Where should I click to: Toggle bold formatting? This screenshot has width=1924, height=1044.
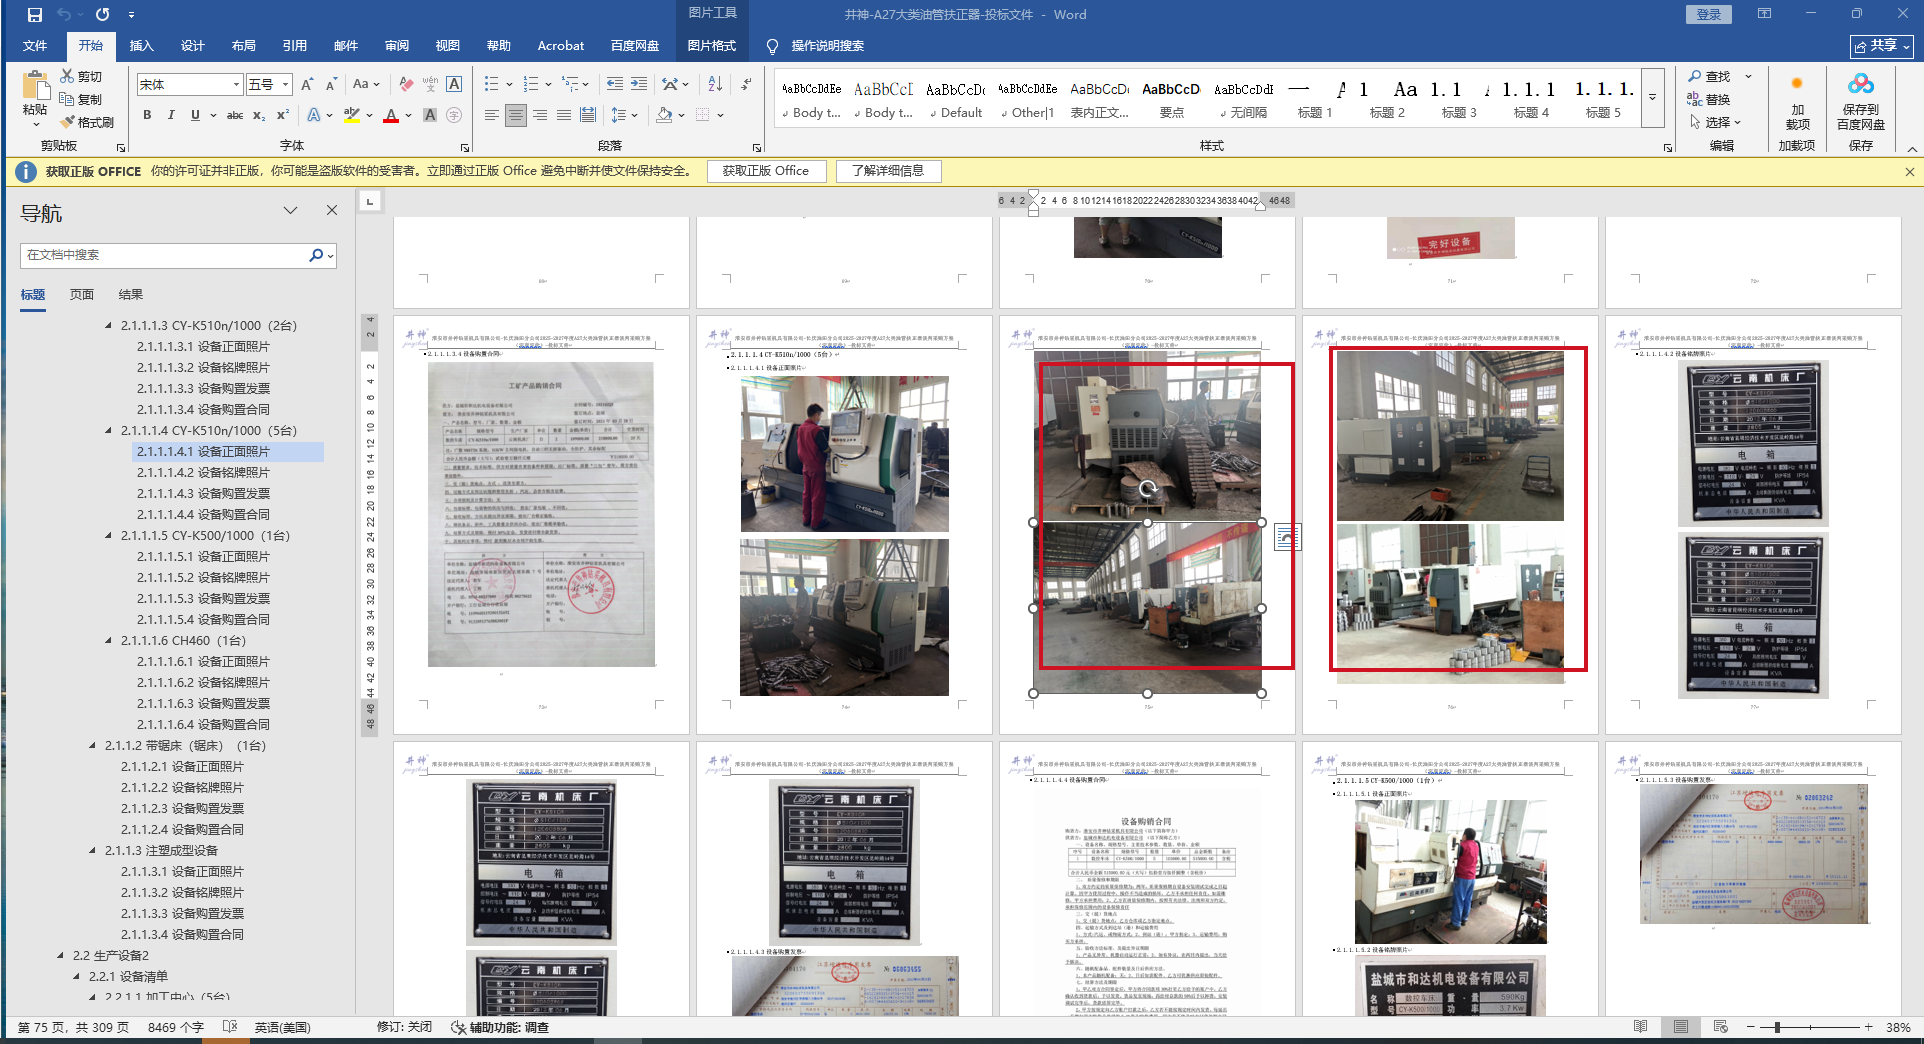point(147,116)
